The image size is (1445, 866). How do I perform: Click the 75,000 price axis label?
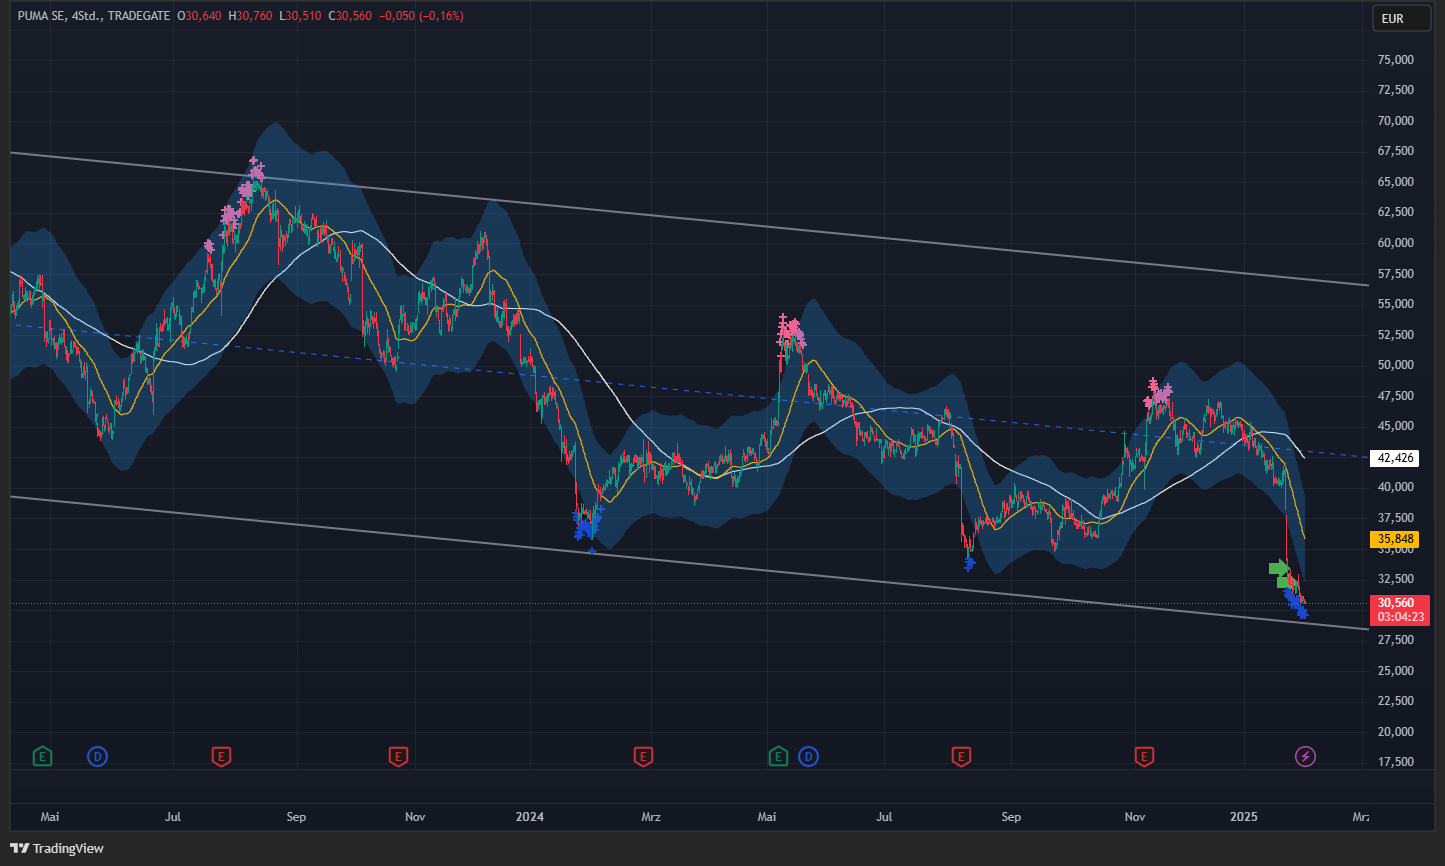(1395, 60)
